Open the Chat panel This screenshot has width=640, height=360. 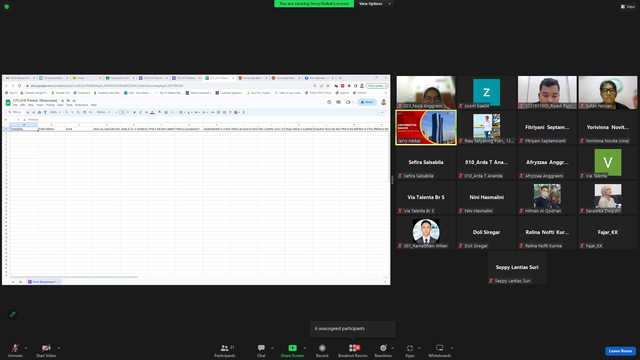tap(261, 350)
